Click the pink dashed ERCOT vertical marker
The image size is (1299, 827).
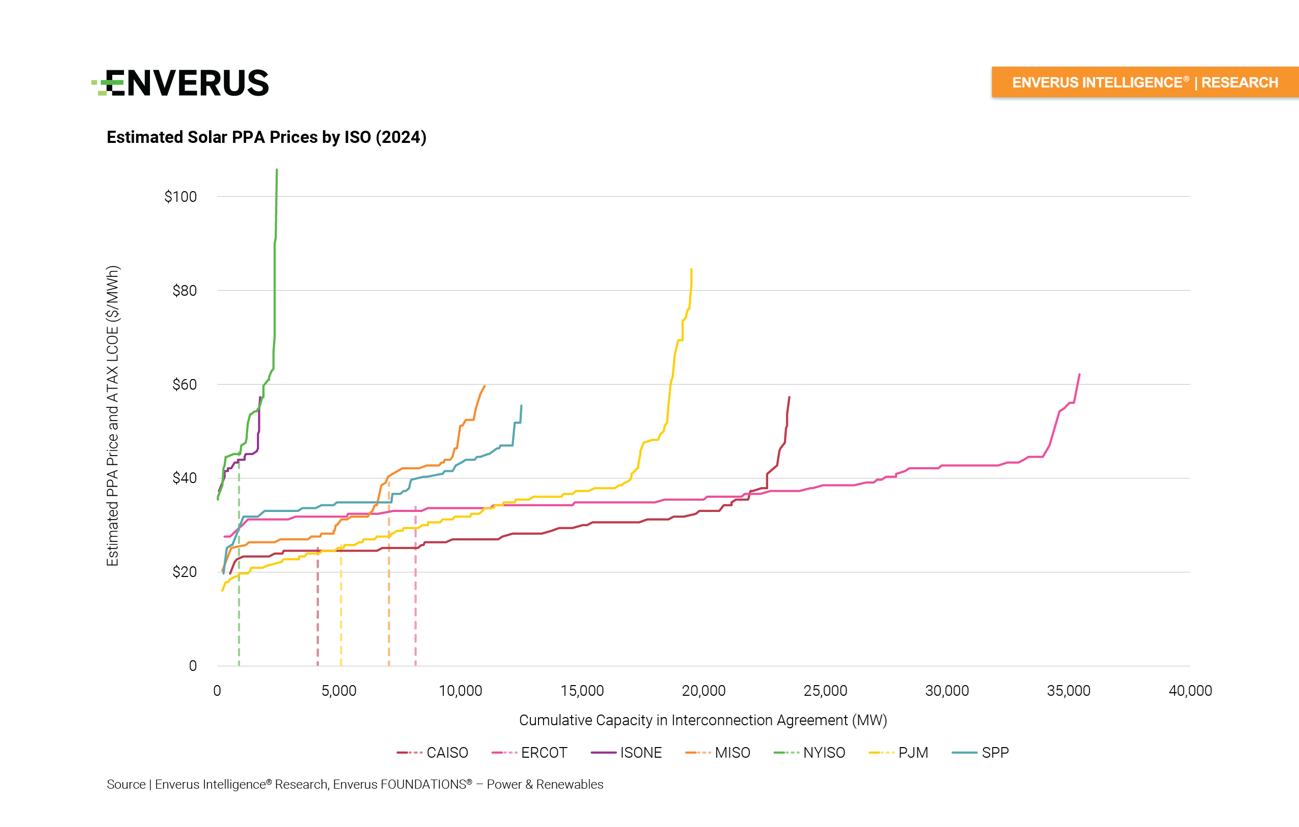pos(415,600)
